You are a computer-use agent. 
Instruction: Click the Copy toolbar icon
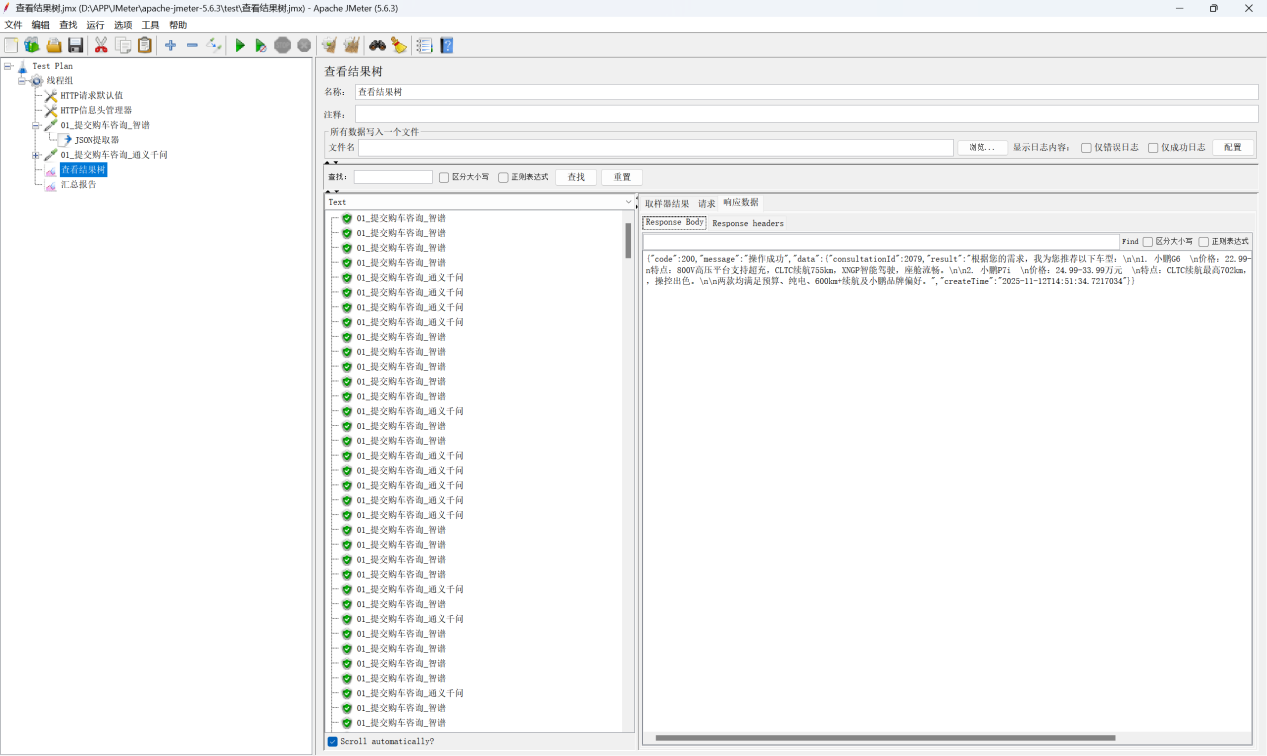click(x=123, y=45)
